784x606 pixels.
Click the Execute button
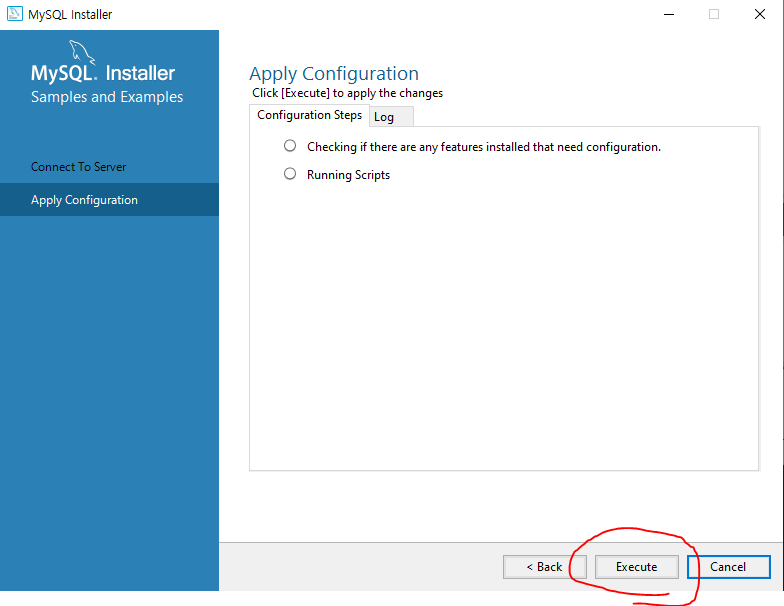[x=636, y=566]
